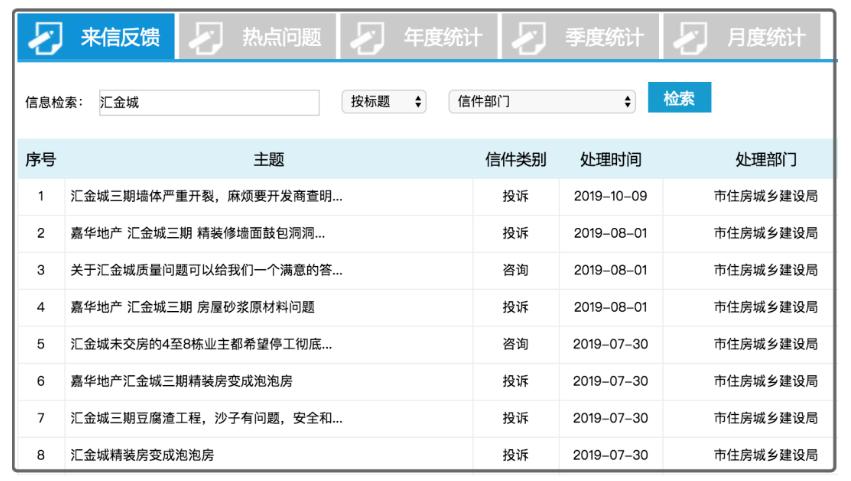This screenshot has width=851, height=481.
Task: Open letter 汇金城未交房的4至8栋业主都希望停工彻底
Action: pos(201,344)
